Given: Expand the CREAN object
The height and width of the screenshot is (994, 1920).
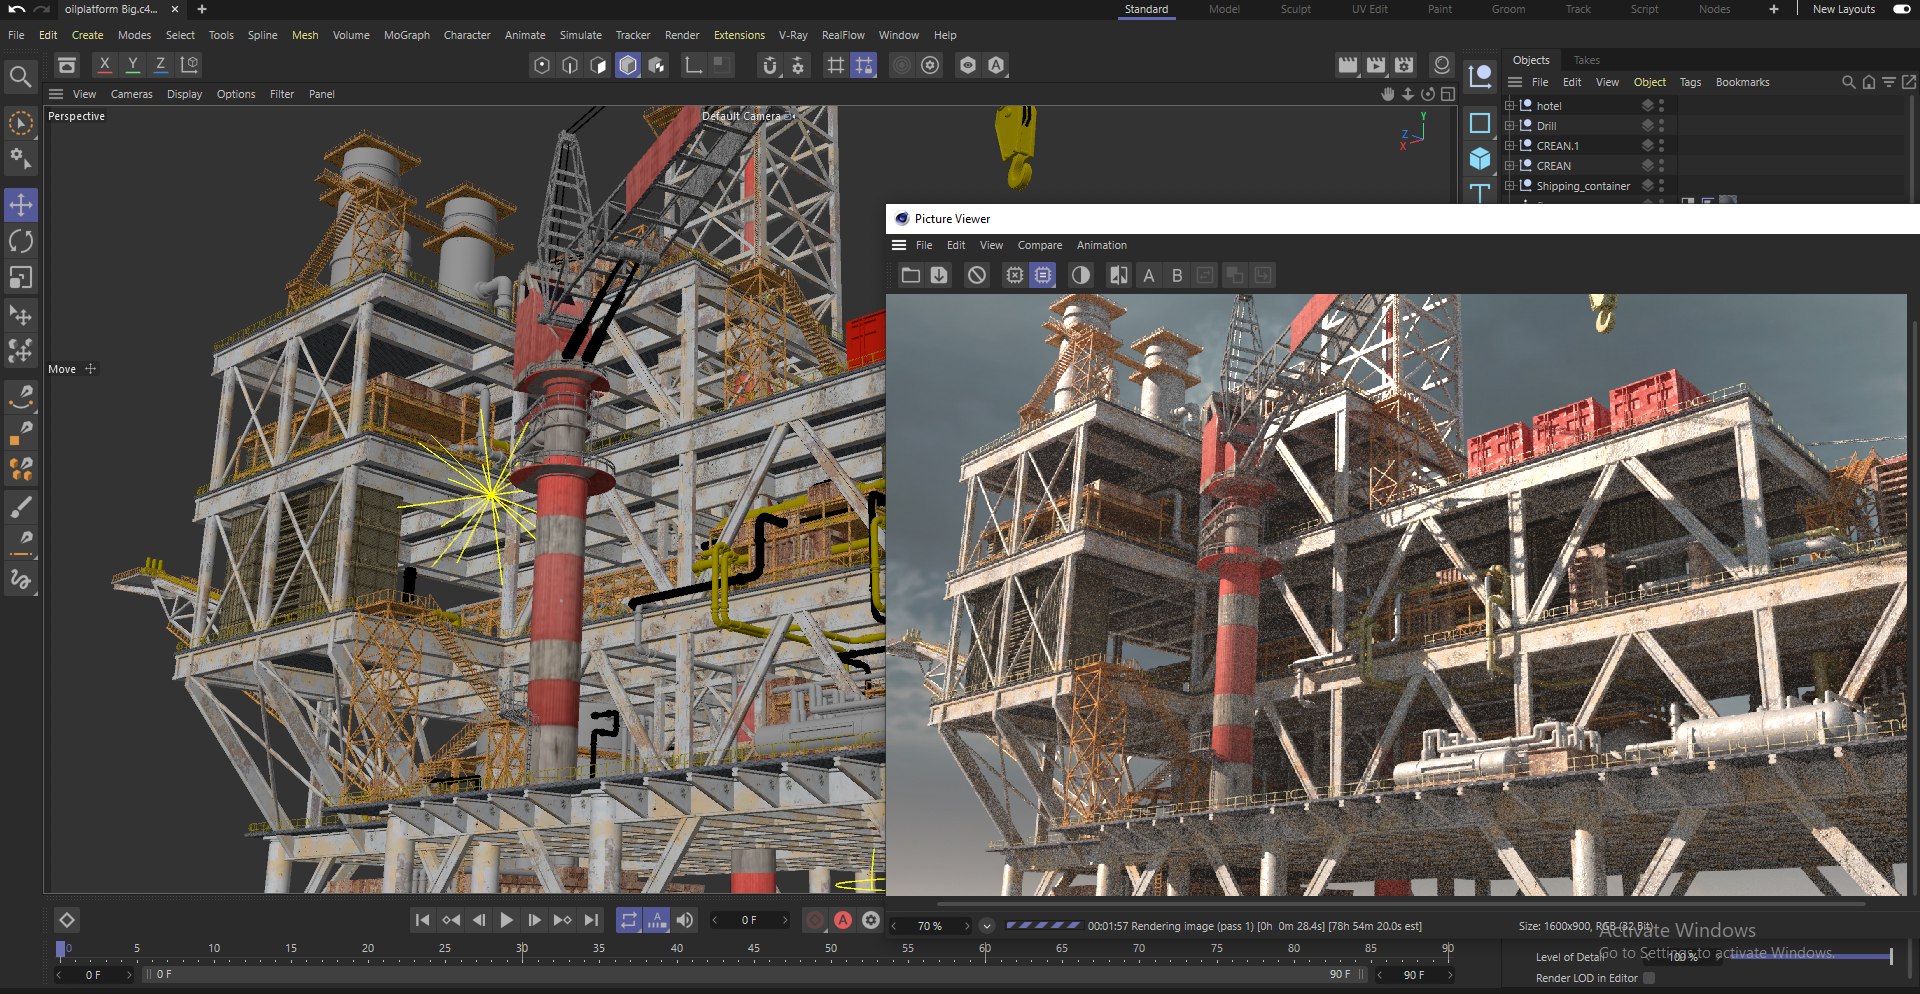Looking at the screenshot, I should (x=1510, y=165).
